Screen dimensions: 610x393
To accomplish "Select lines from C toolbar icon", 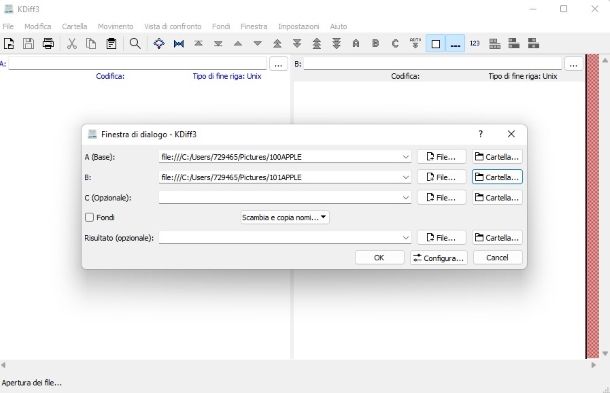I will tap(395, 44).
